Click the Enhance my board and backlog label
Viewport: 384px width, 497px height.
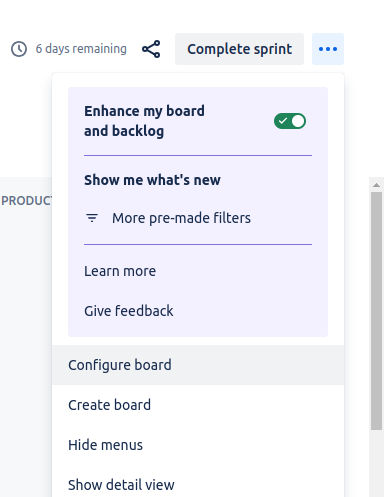pos(144,121)
